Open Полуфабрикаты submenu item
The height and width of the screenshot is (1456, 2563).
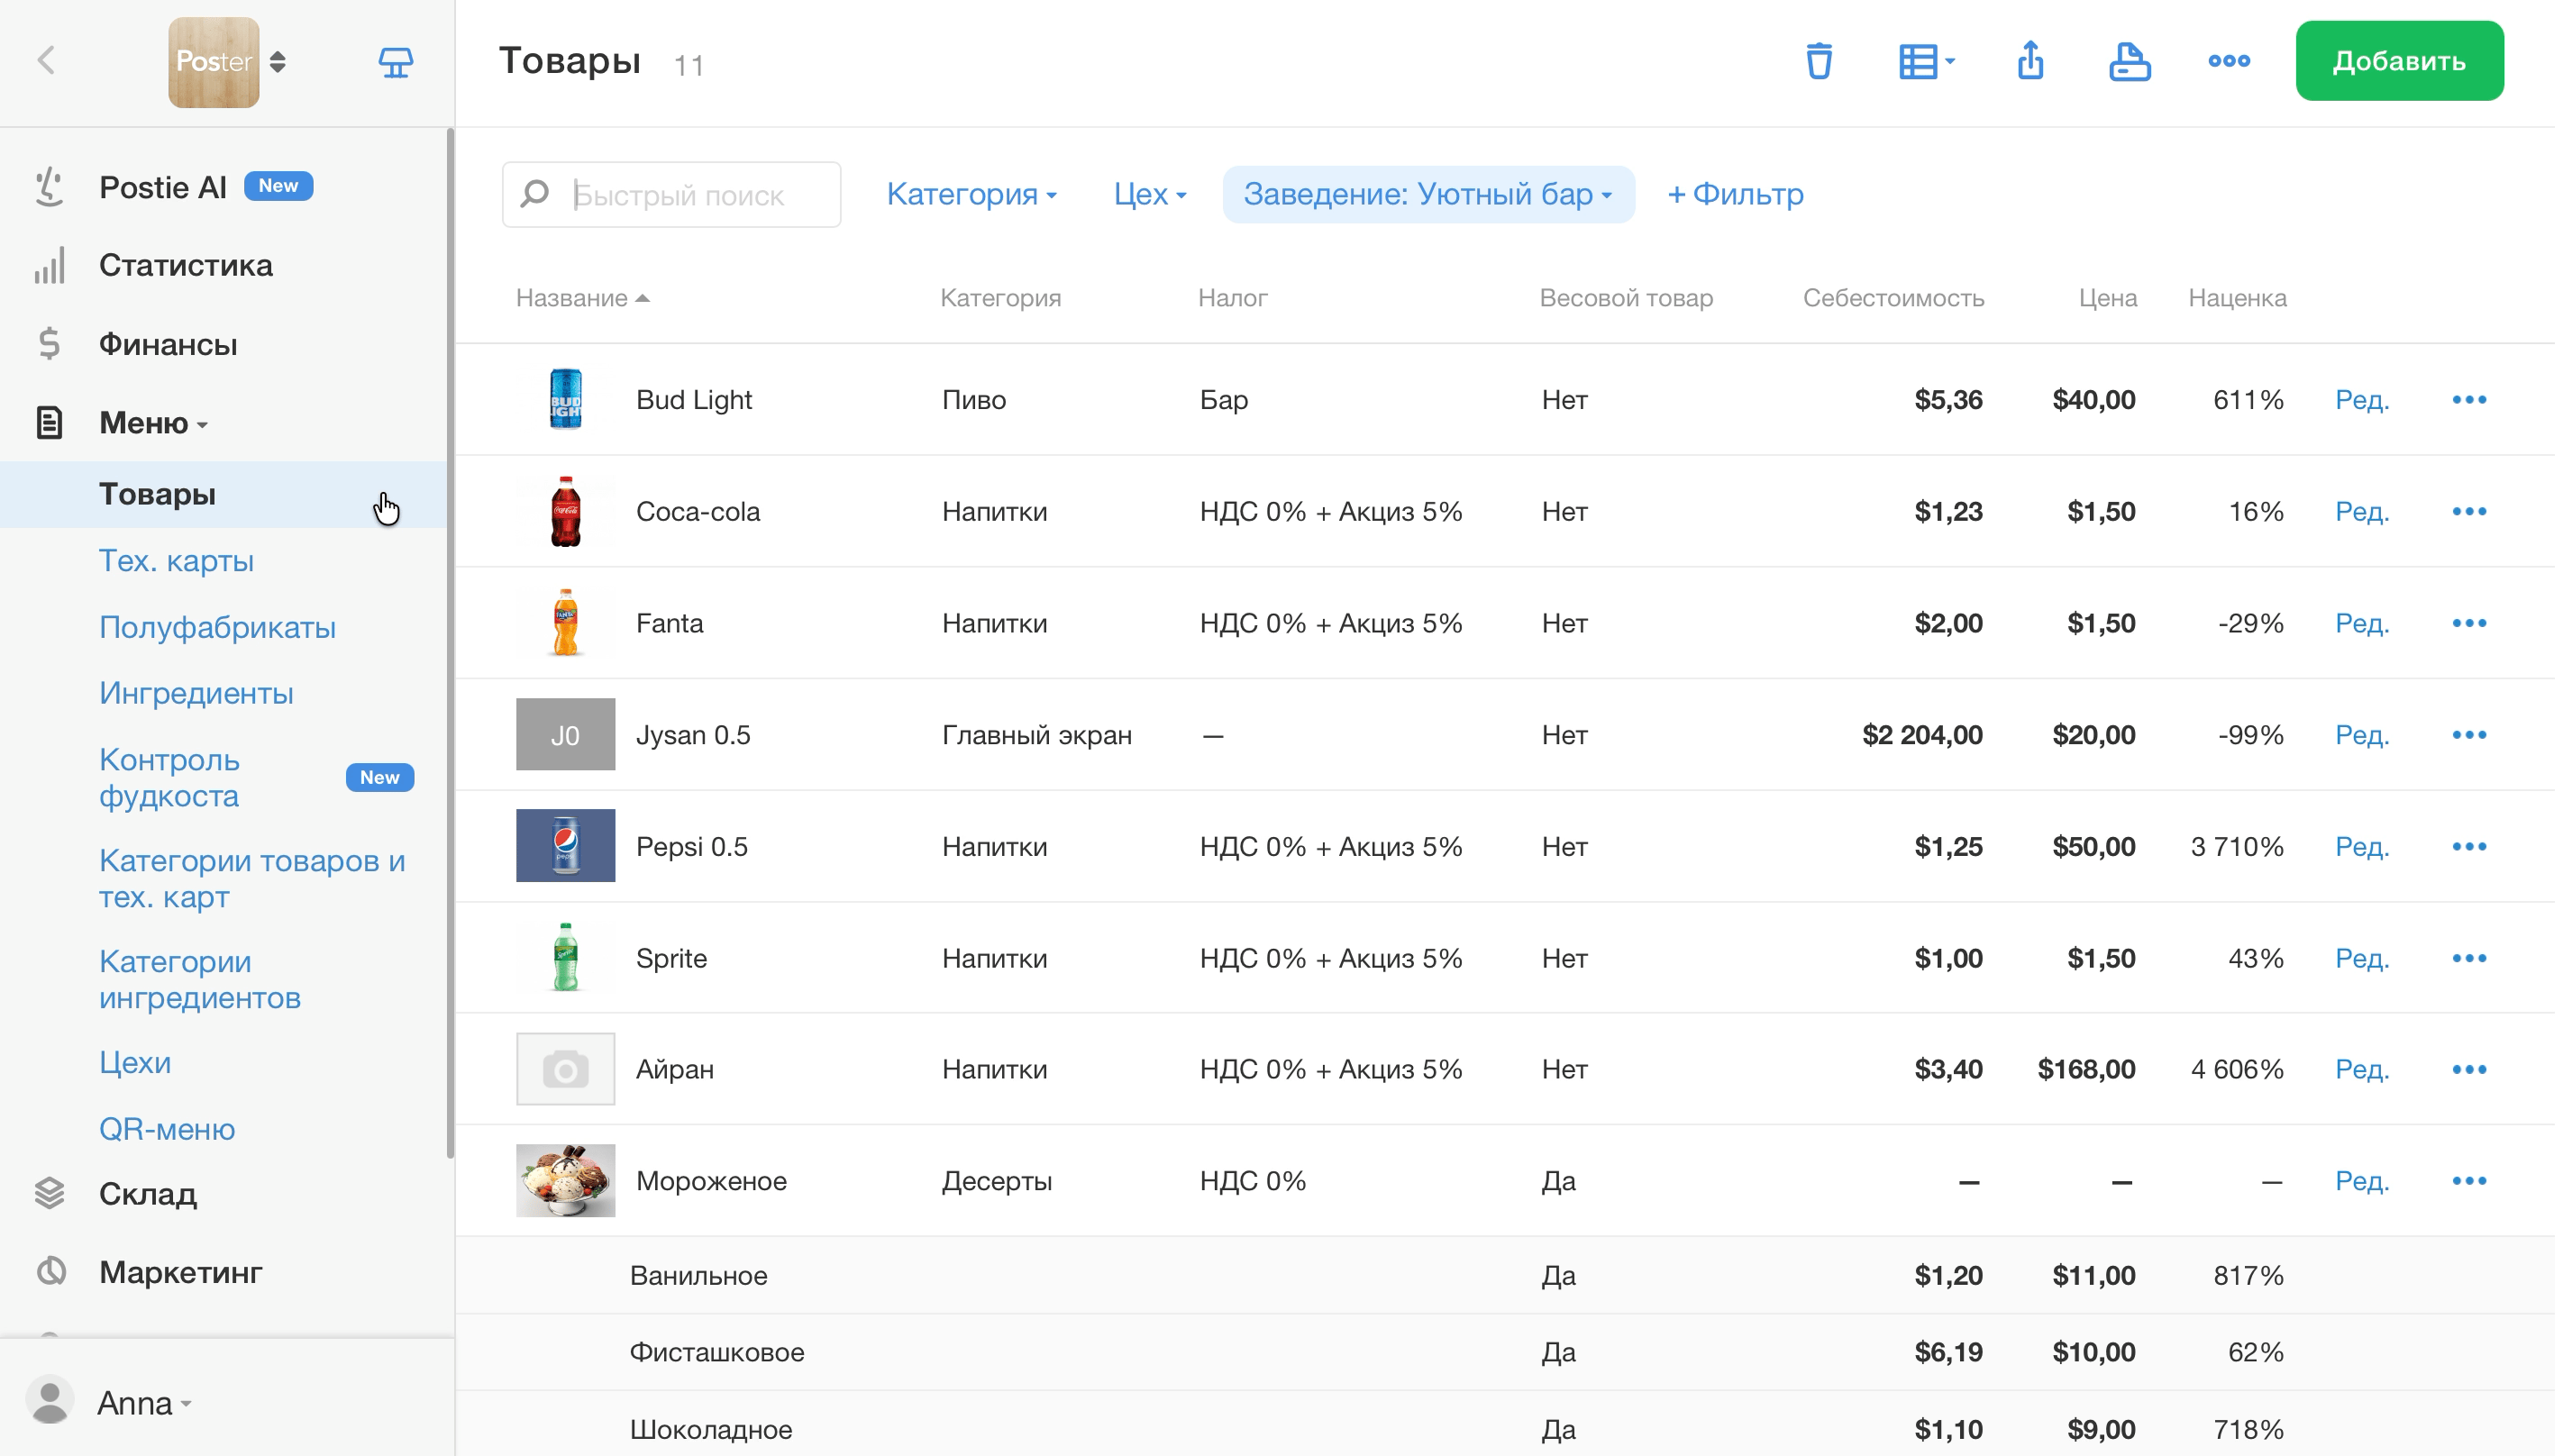pos(218,629)
